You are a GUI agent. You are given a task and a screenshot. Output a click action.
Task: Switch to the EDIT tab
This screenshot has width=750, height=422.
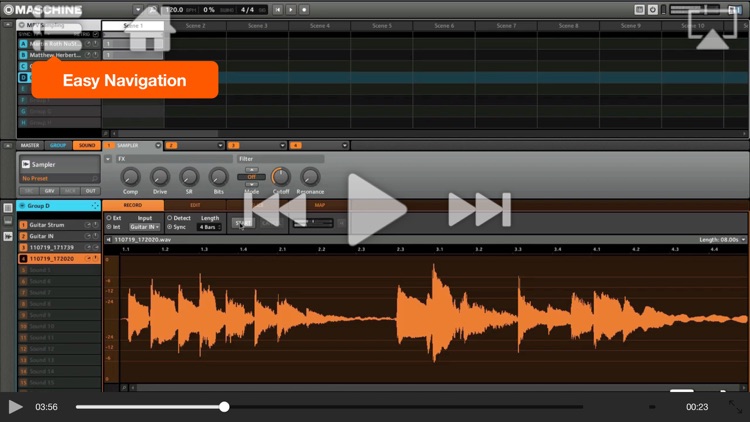pos(195,205)
